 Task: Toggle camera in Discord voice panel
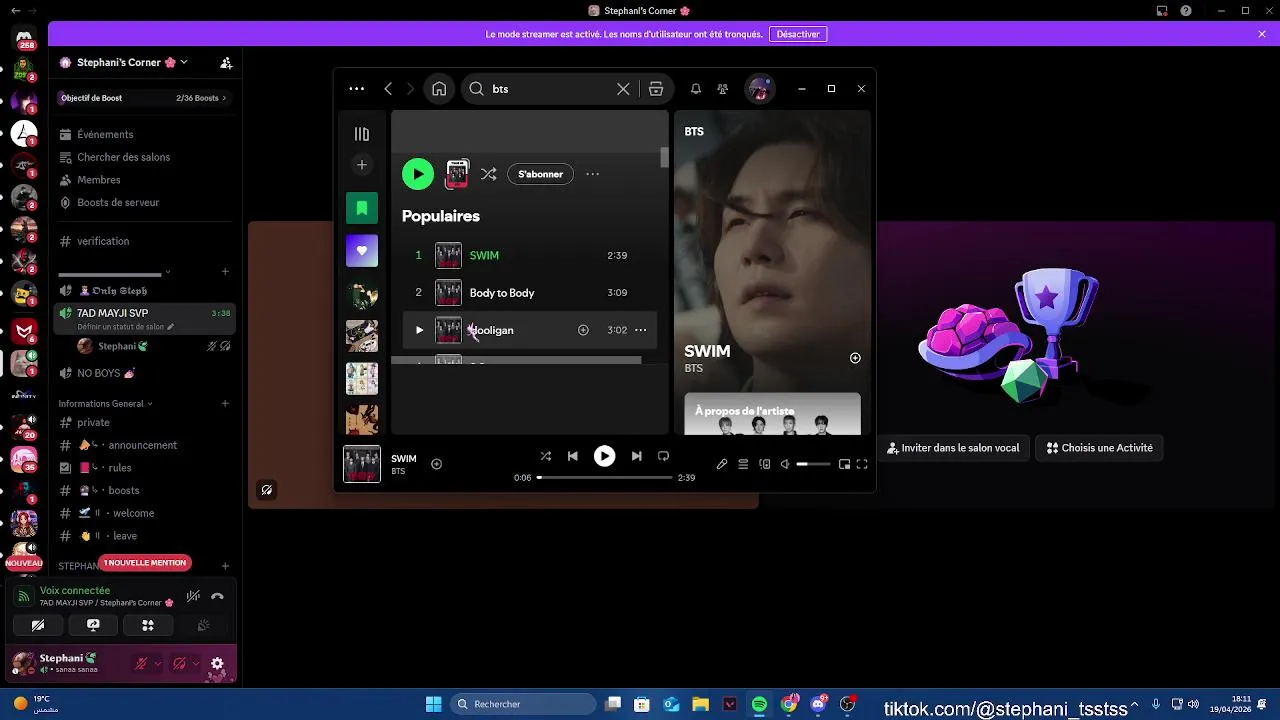point(38,625)
